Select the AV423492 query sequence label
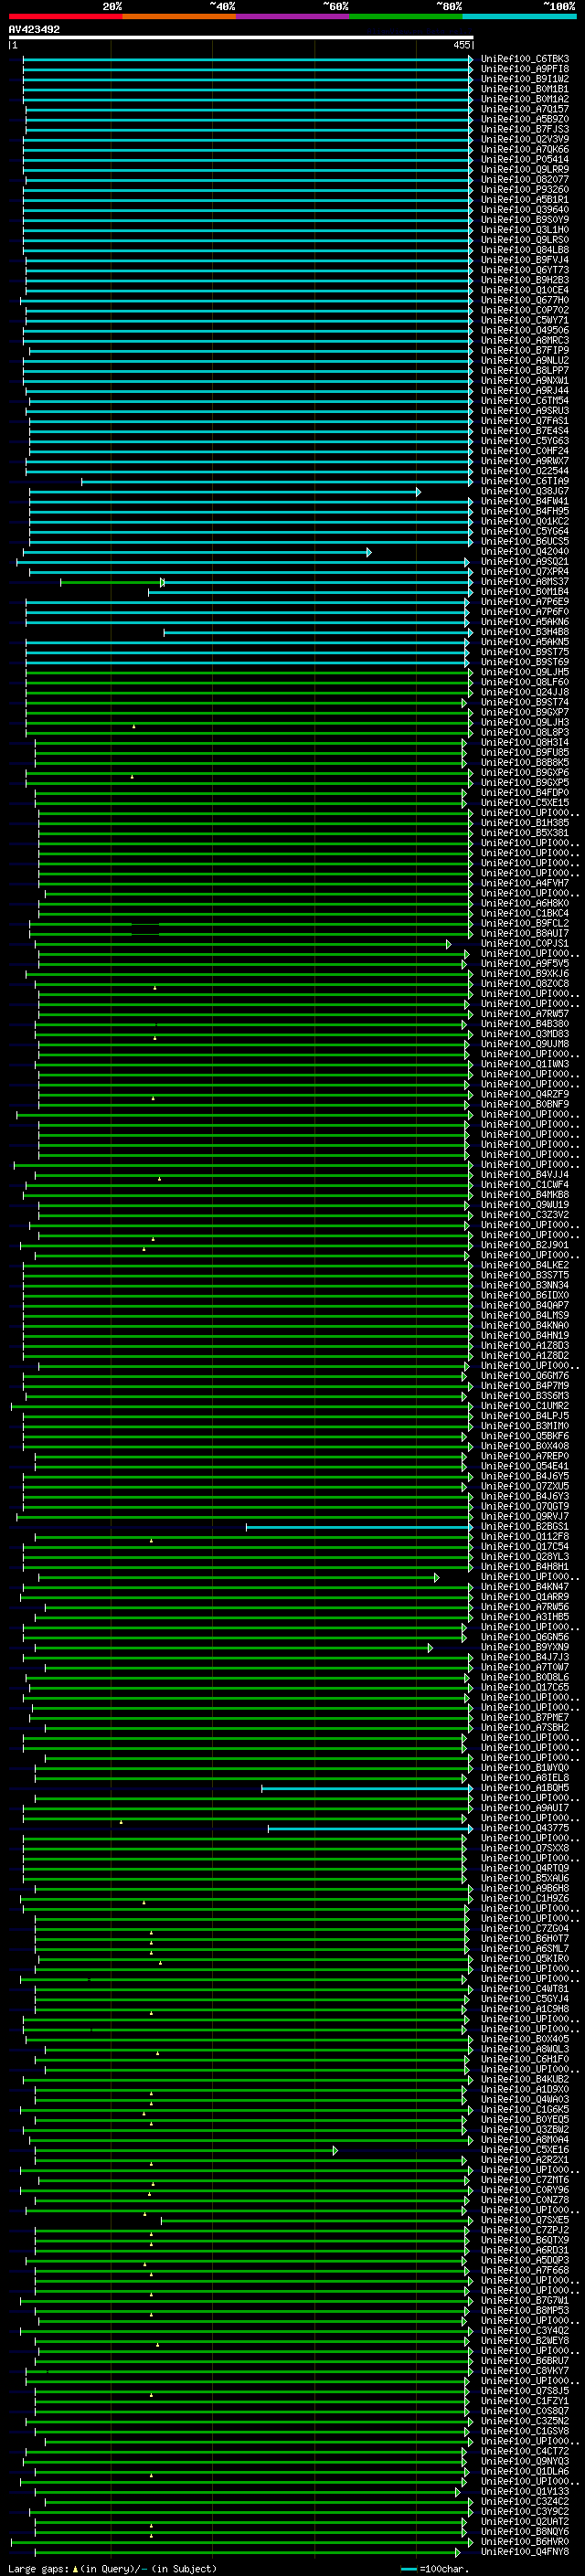The height and width of the screenshot is (2576, 585). [34, 30]
